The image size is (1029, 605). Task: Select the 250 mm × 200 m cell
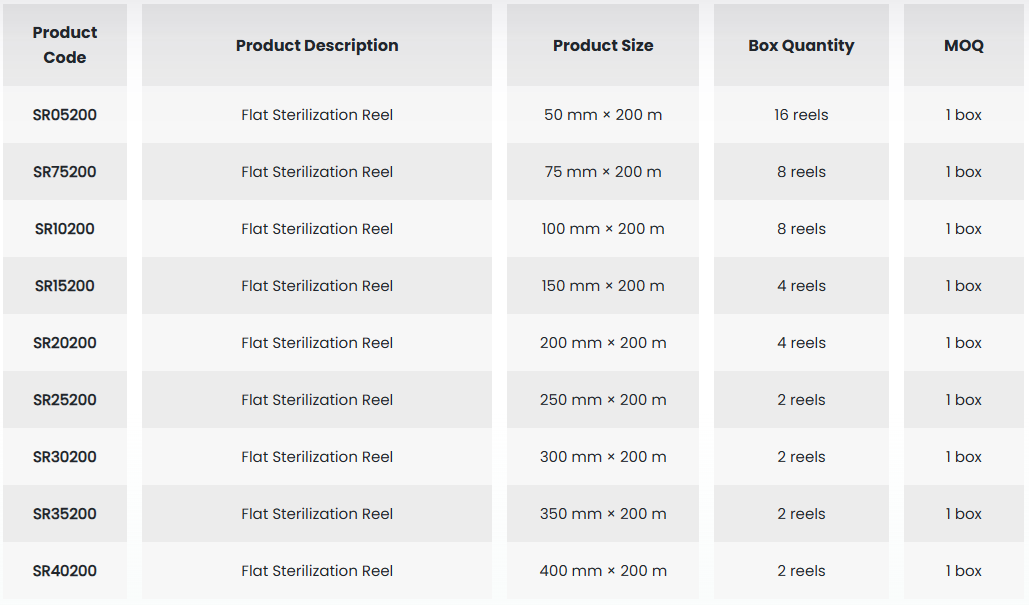[x=603, y=400]
